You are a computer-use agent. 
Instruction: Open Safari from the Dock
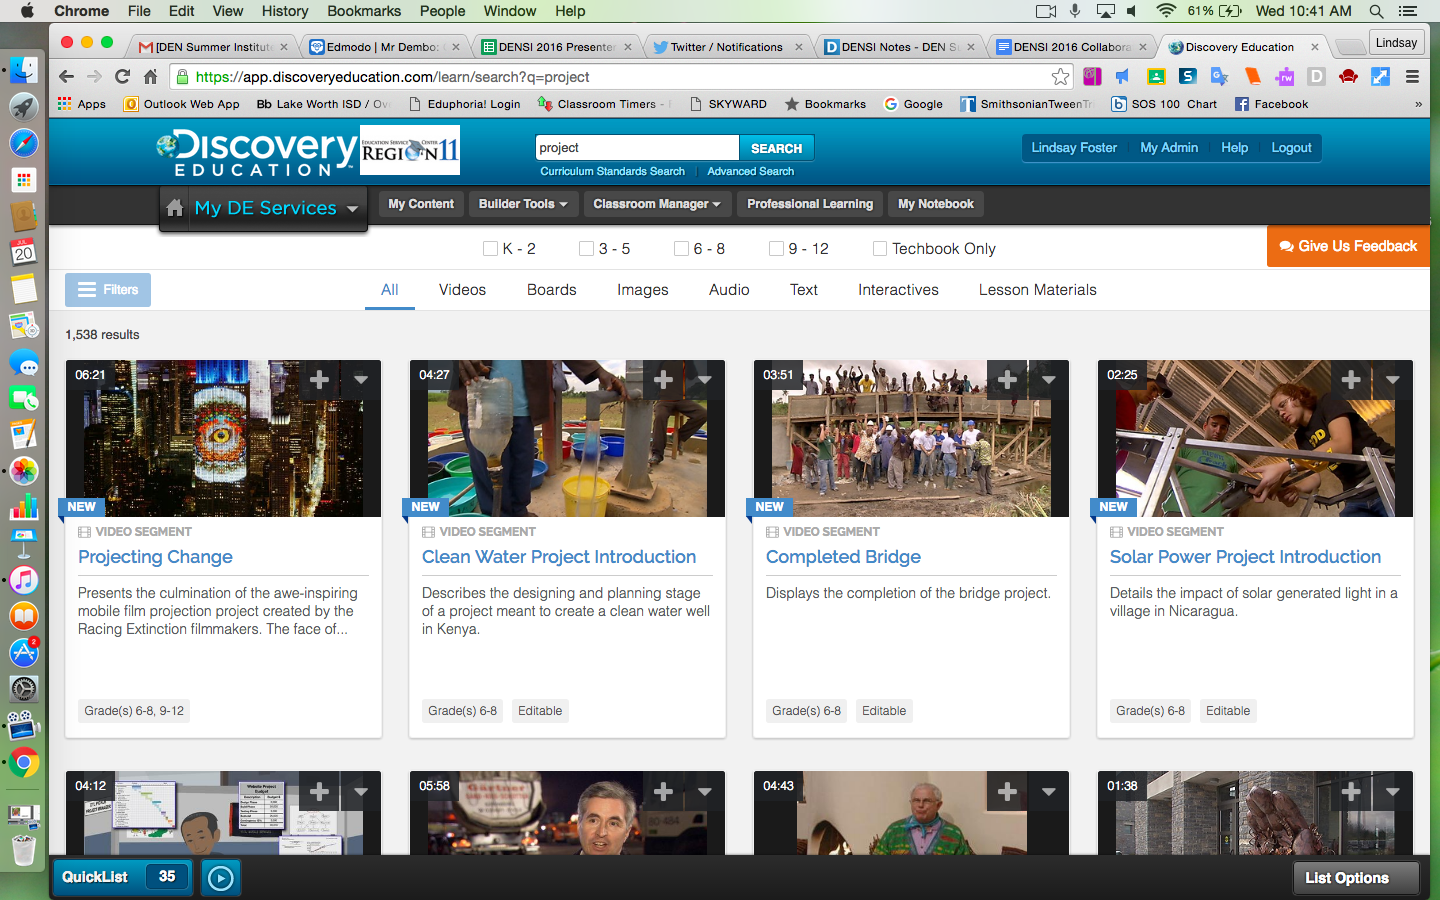coord(24,143)
